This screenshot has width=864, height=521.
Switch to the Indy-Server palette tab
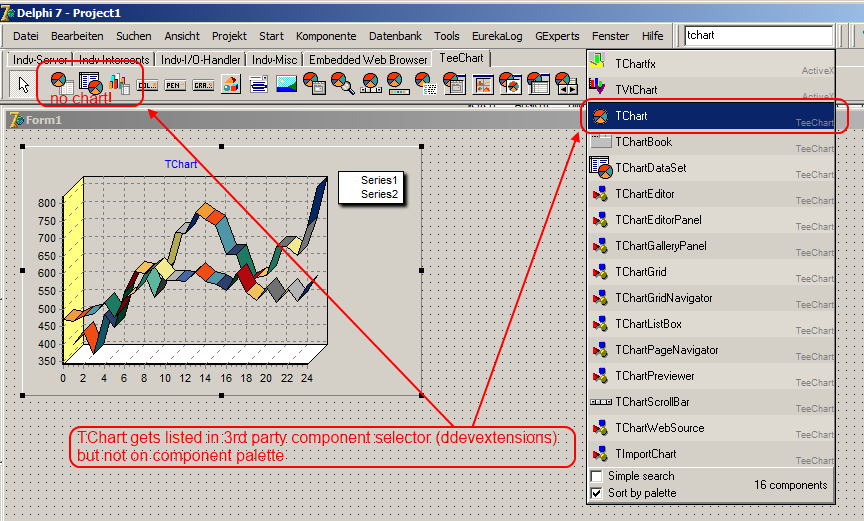40,59
